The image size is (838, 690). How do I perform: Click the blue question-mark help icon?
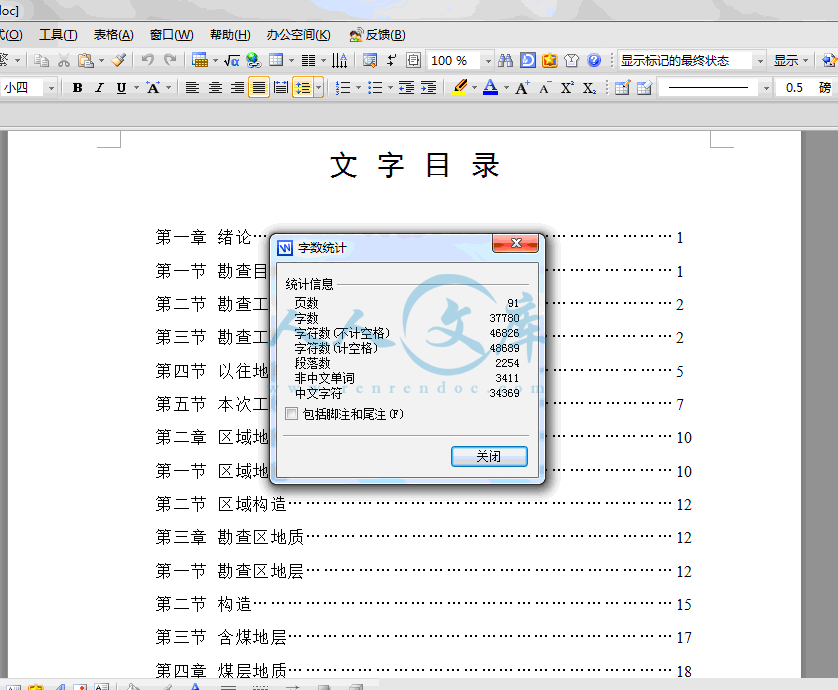[594, 60]
